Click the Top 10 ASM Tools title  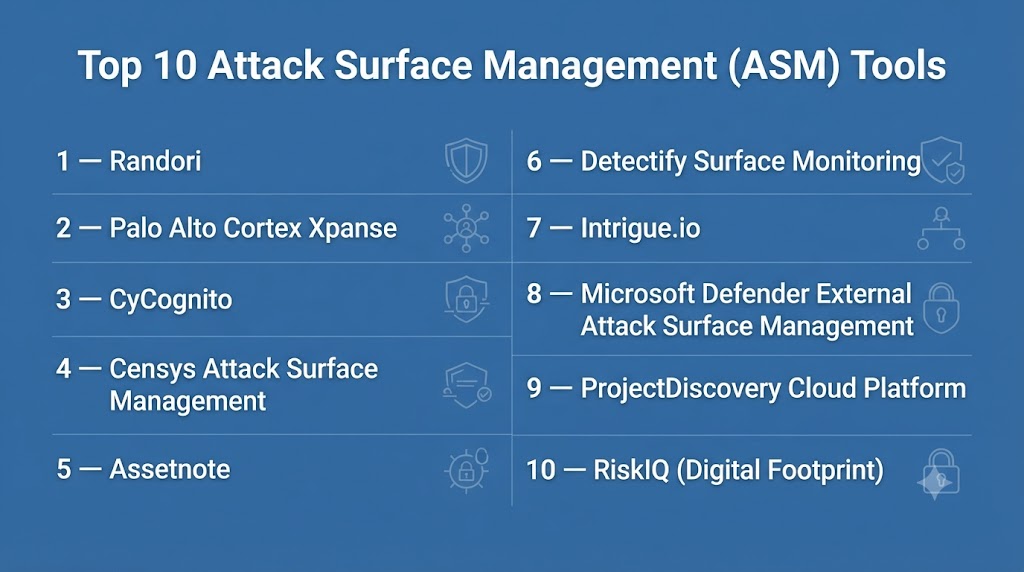click(512, 66)
